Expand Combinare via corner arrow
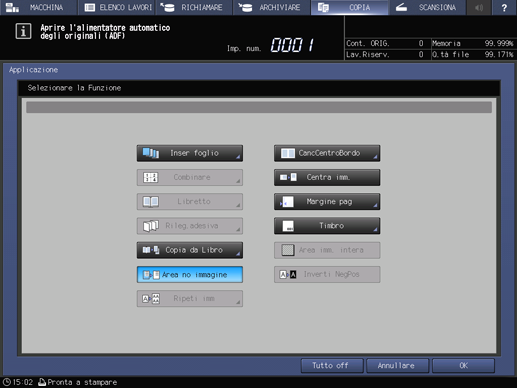This screenshot has width=517, height=388. [x=238, y=181]
